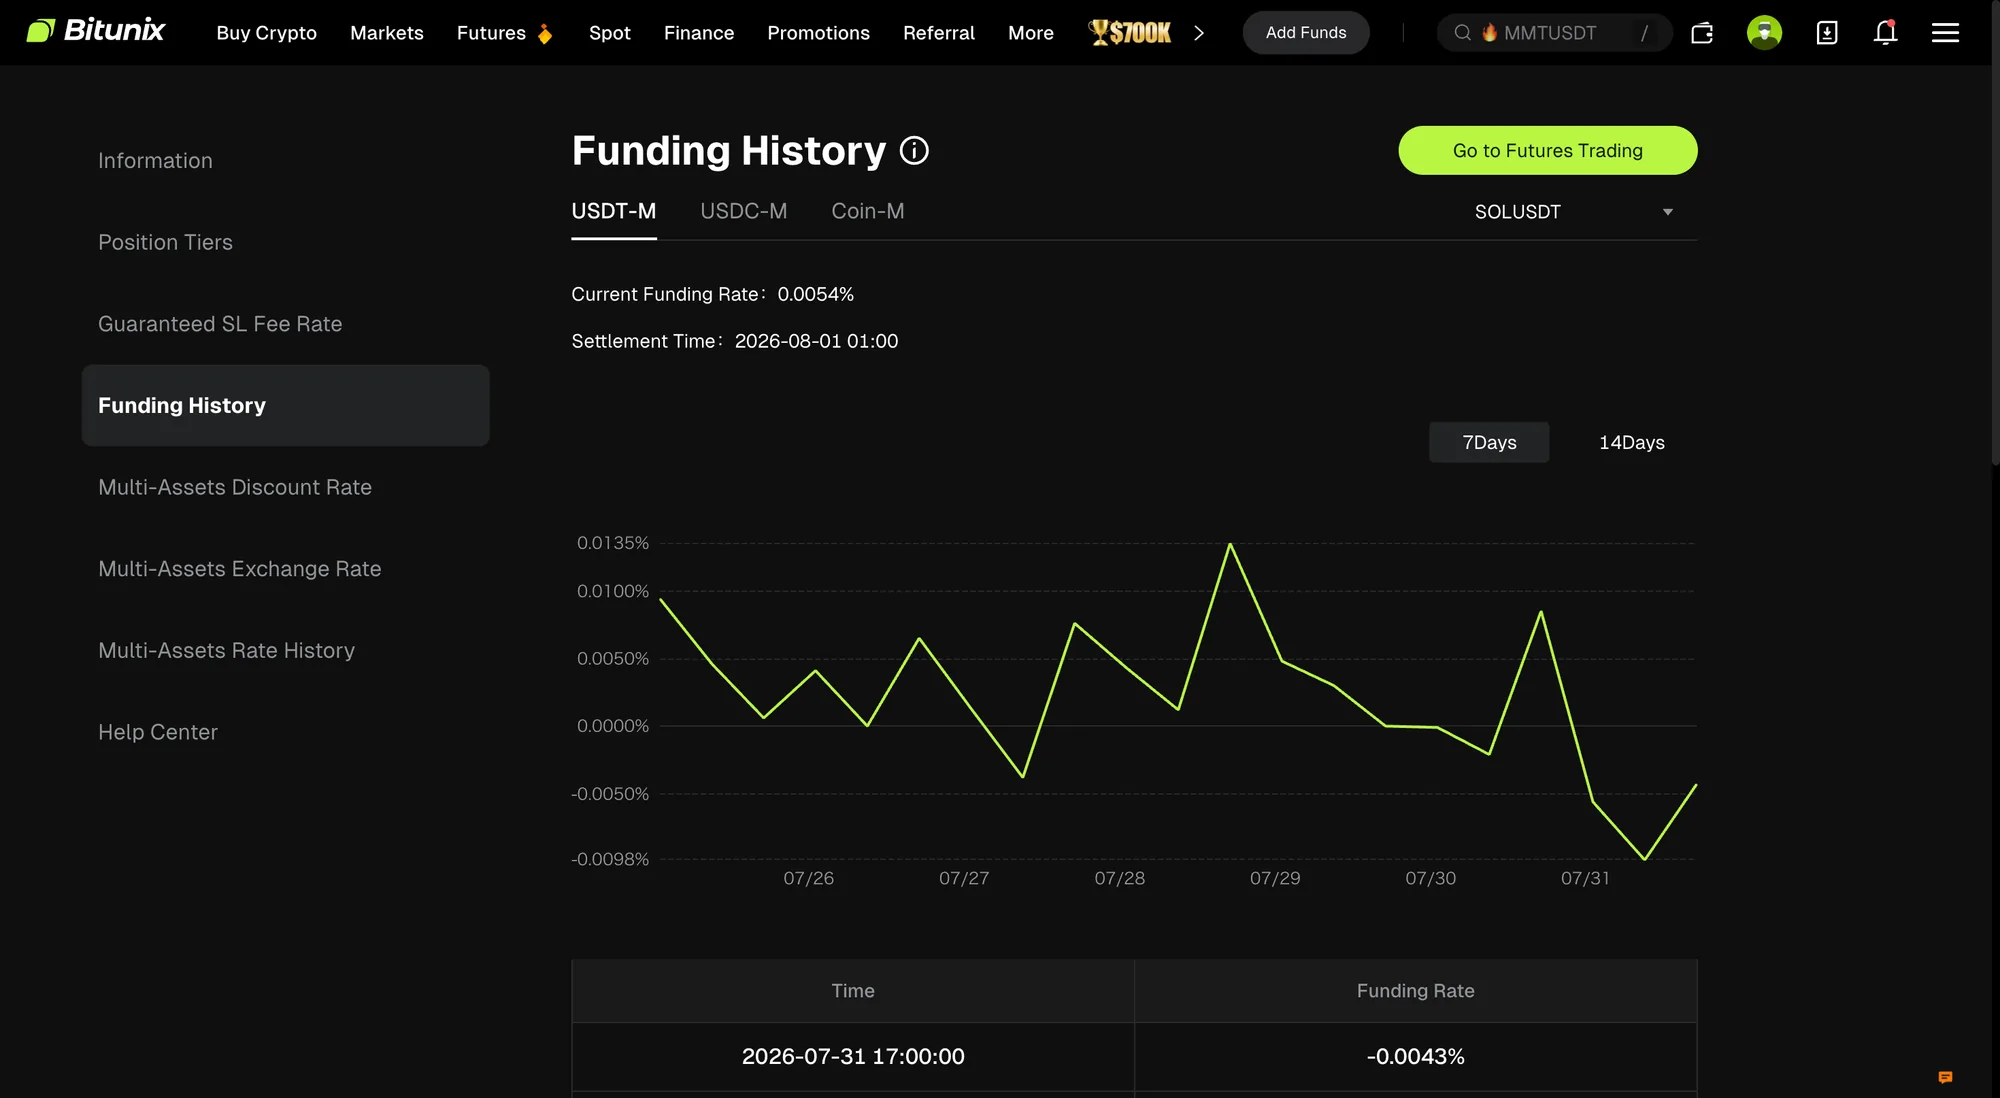
Task: Switch to the USDC-M tab
Action: (743, 211)
